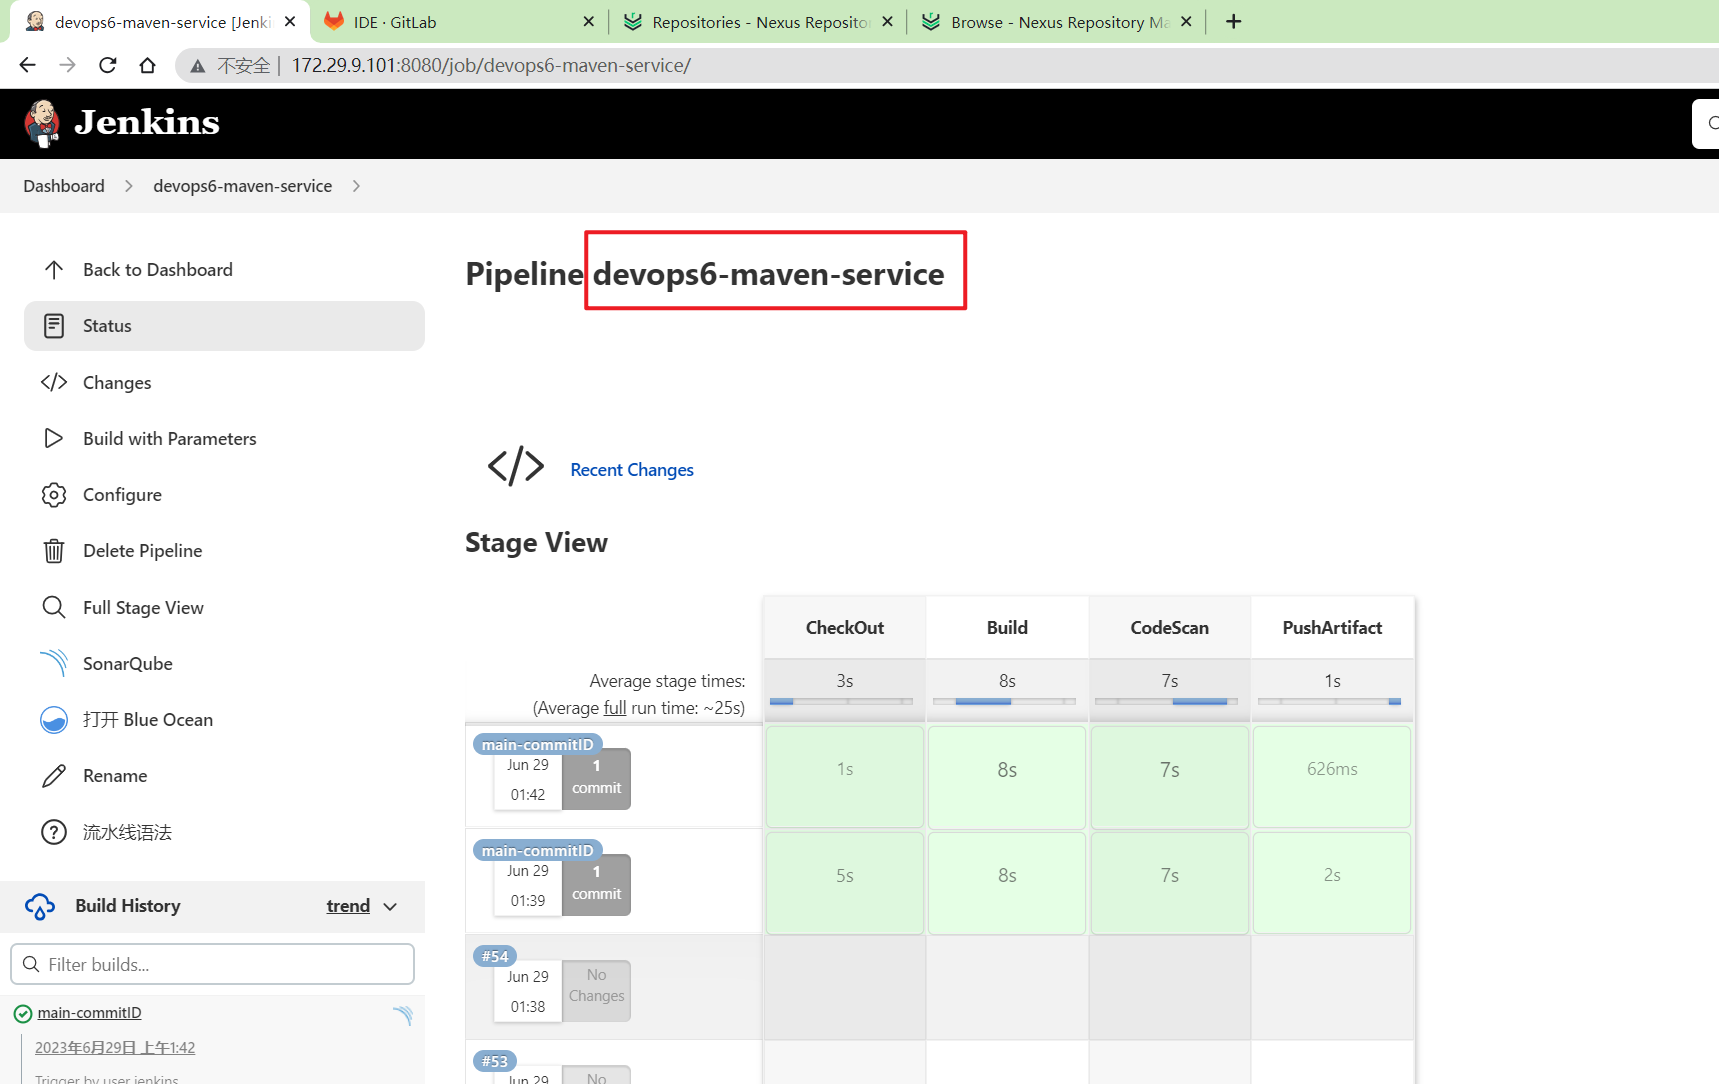Click the Delete Pipeline trash icon
Screen dimensions: 1719x1084
click(x=54, y=551)
